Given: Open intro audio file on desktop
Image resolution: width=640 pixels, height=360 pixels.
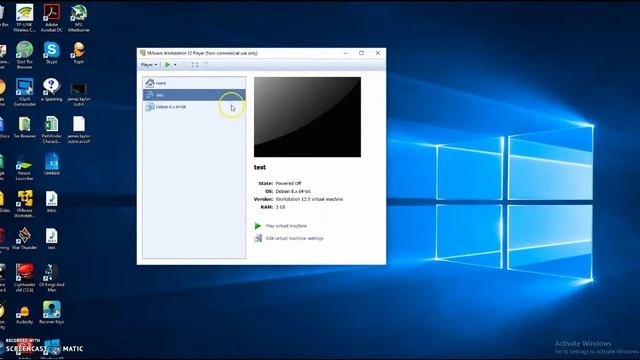Looking at the screenshot, I should [51, 202].
